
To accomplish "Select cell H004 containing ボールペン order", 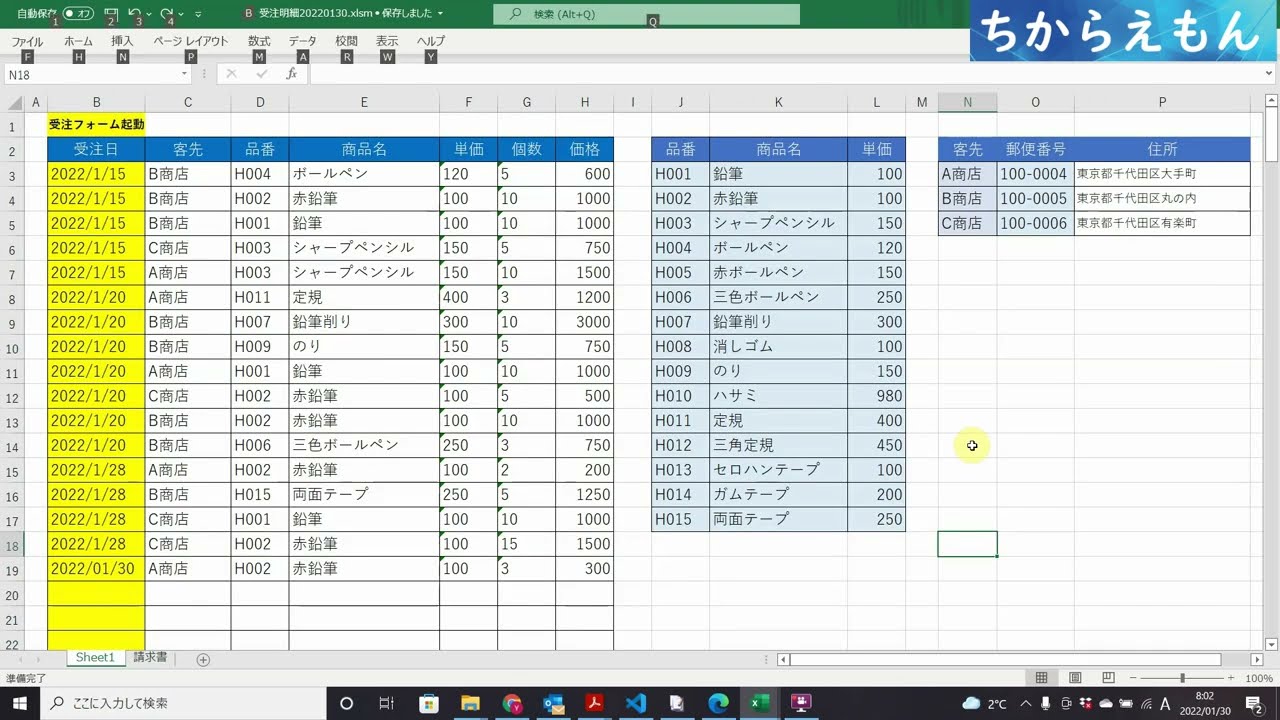I will [x=259, y=172].
